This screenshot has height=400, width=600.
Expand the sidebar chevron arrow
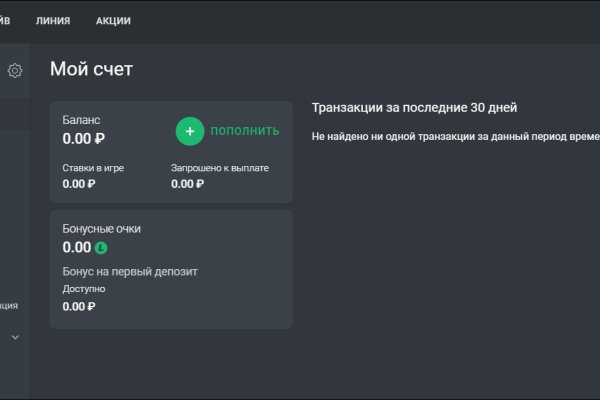(x=15, y=338)
